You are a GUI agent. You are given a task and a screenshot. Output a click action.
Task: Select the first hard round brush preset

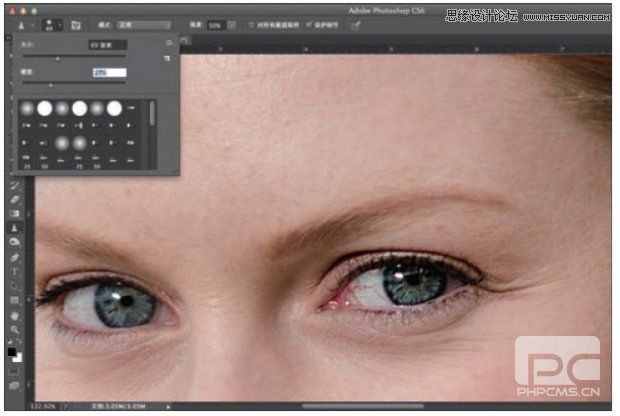coord(44,108)
